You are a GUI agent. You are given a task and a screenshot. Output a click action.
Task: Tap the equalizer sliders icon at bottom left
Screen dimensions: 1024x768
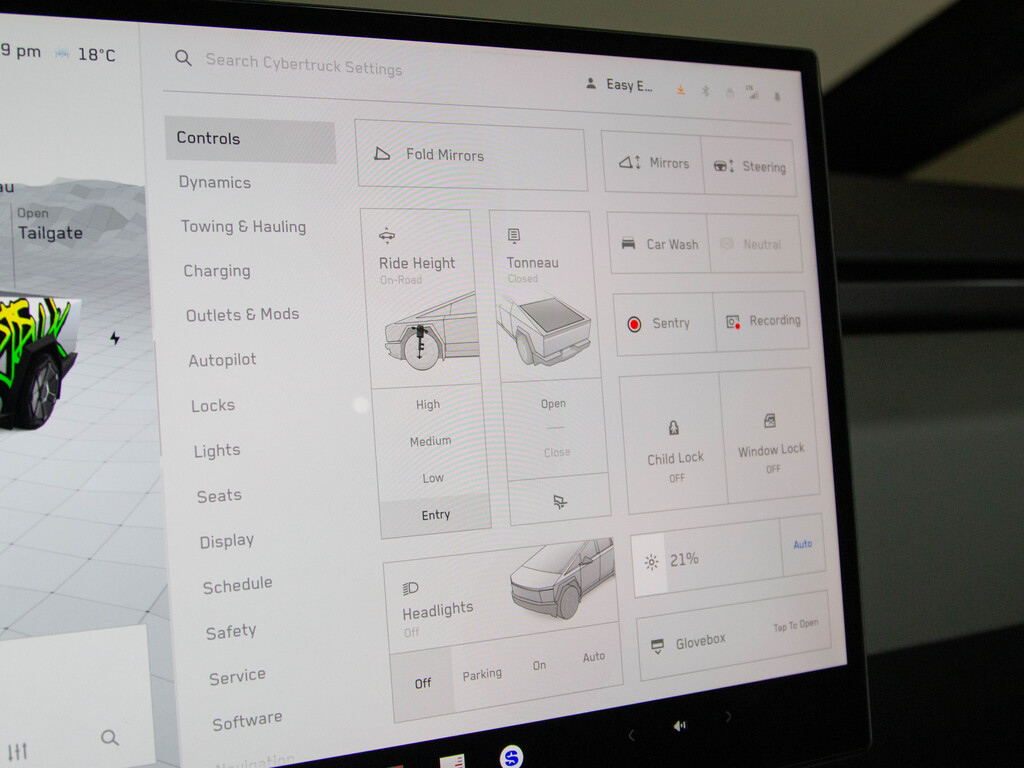tap(18, 751)
